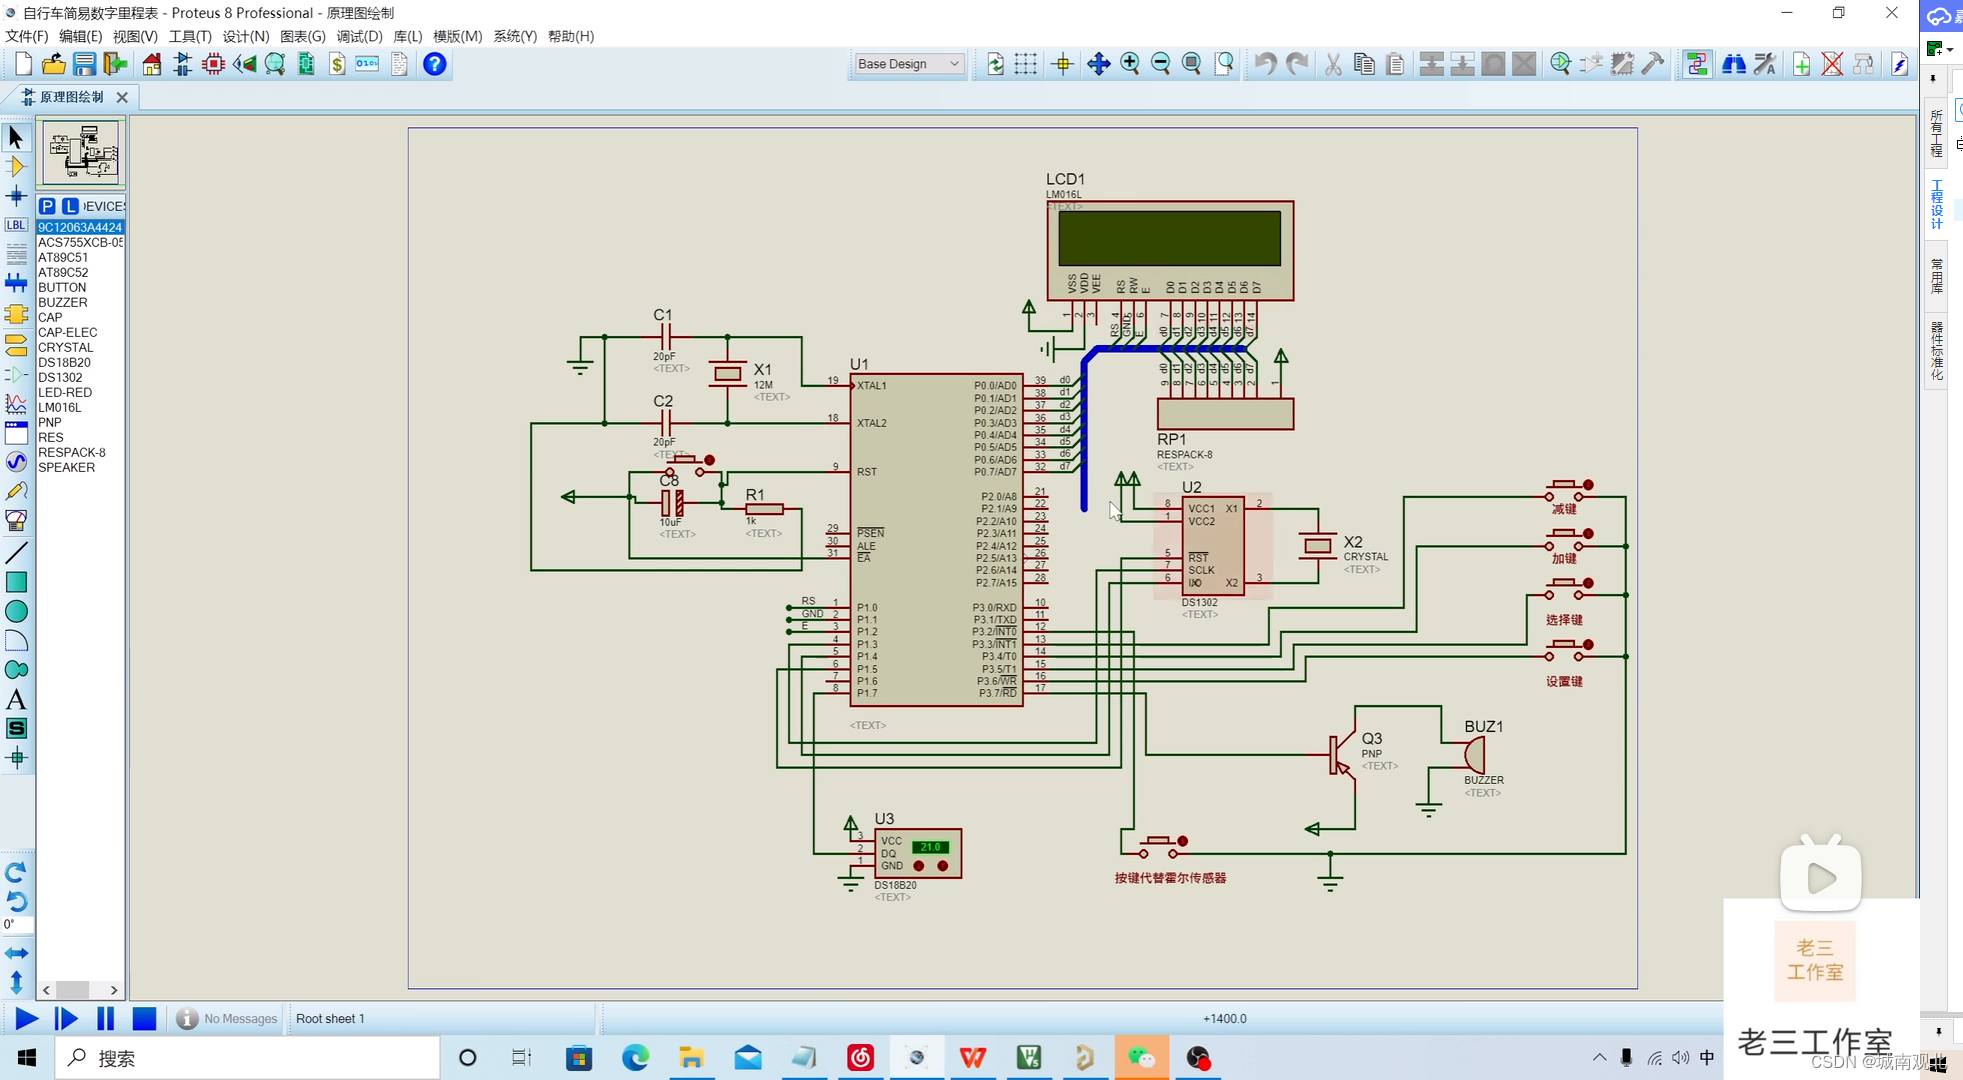This screenshot has height=1080, width=1963.
Task: Switch to the 原理图绘制 tab
Action: click(70, 97)
